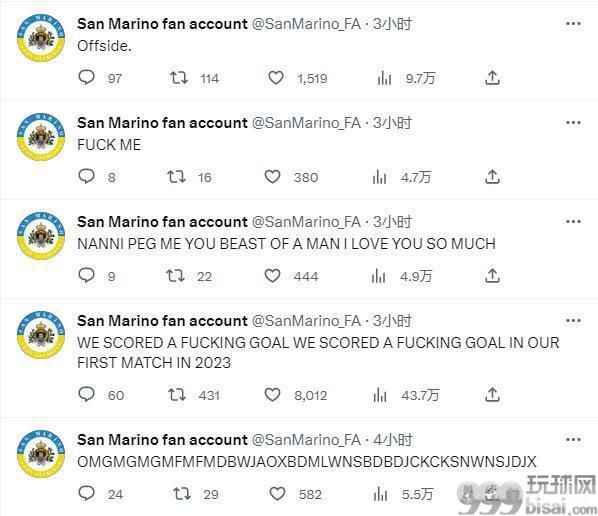View analytics showing 43.7万 views
The image size is (598, 516).
tap(380, 395)
